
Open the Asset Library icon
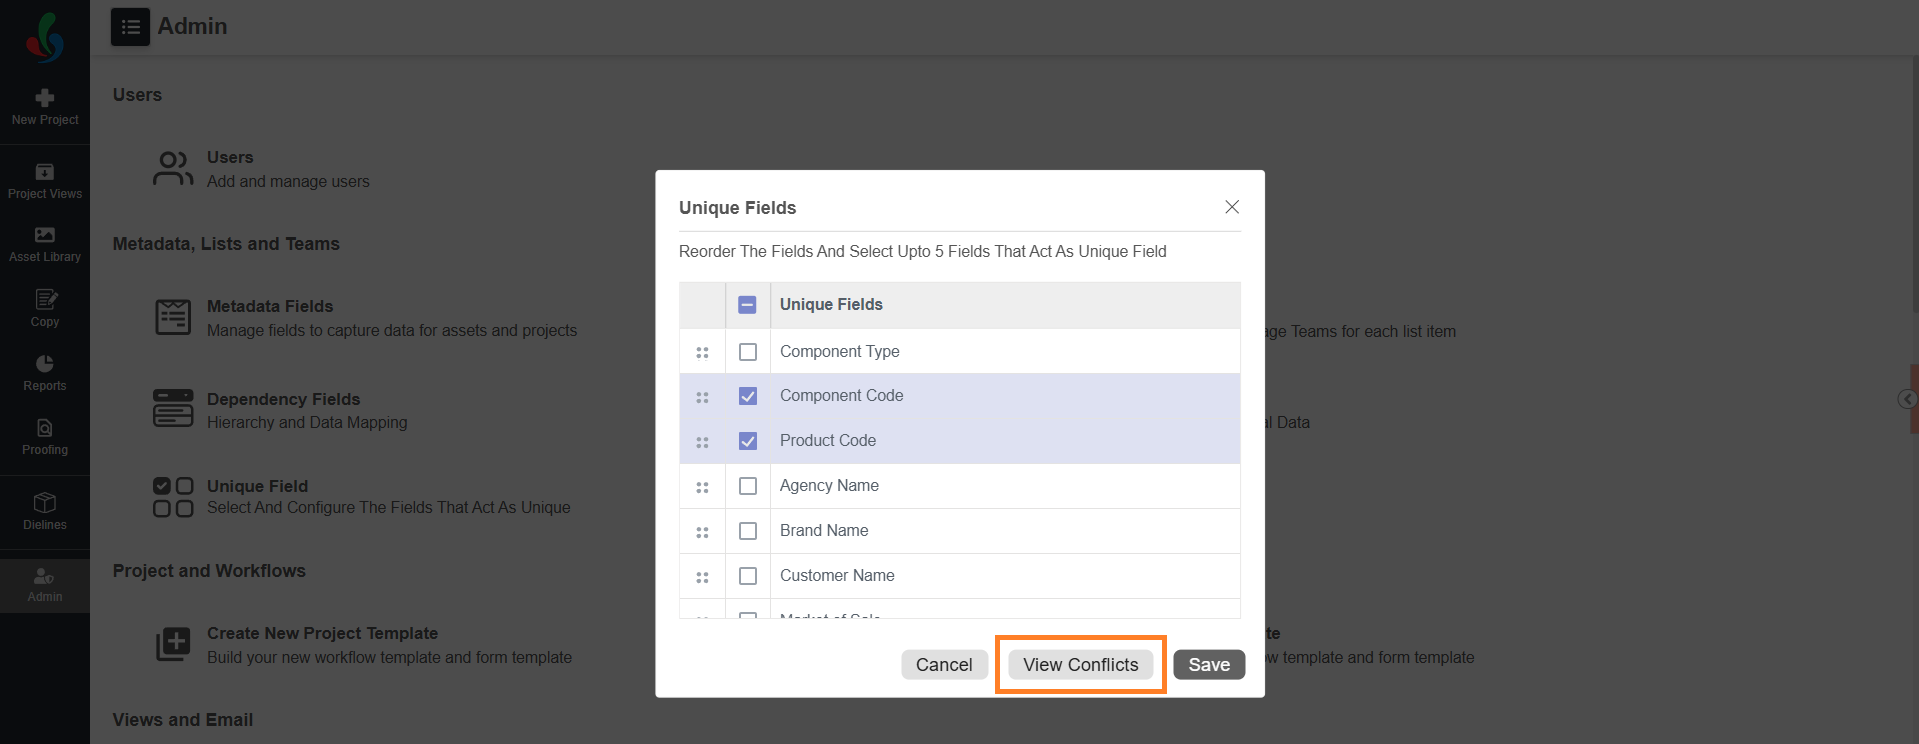click(x=45, y=235)
